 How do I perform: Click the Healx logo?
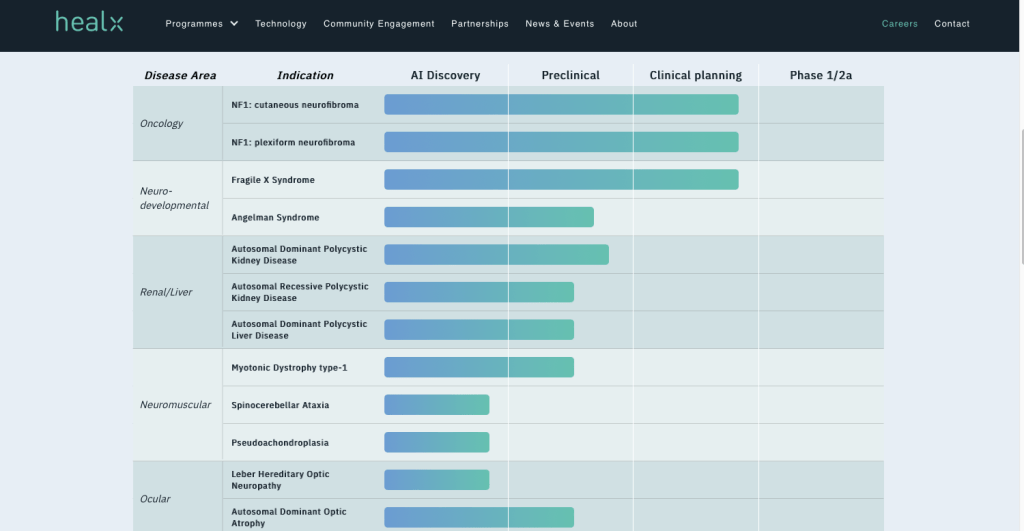coord(89,22)
